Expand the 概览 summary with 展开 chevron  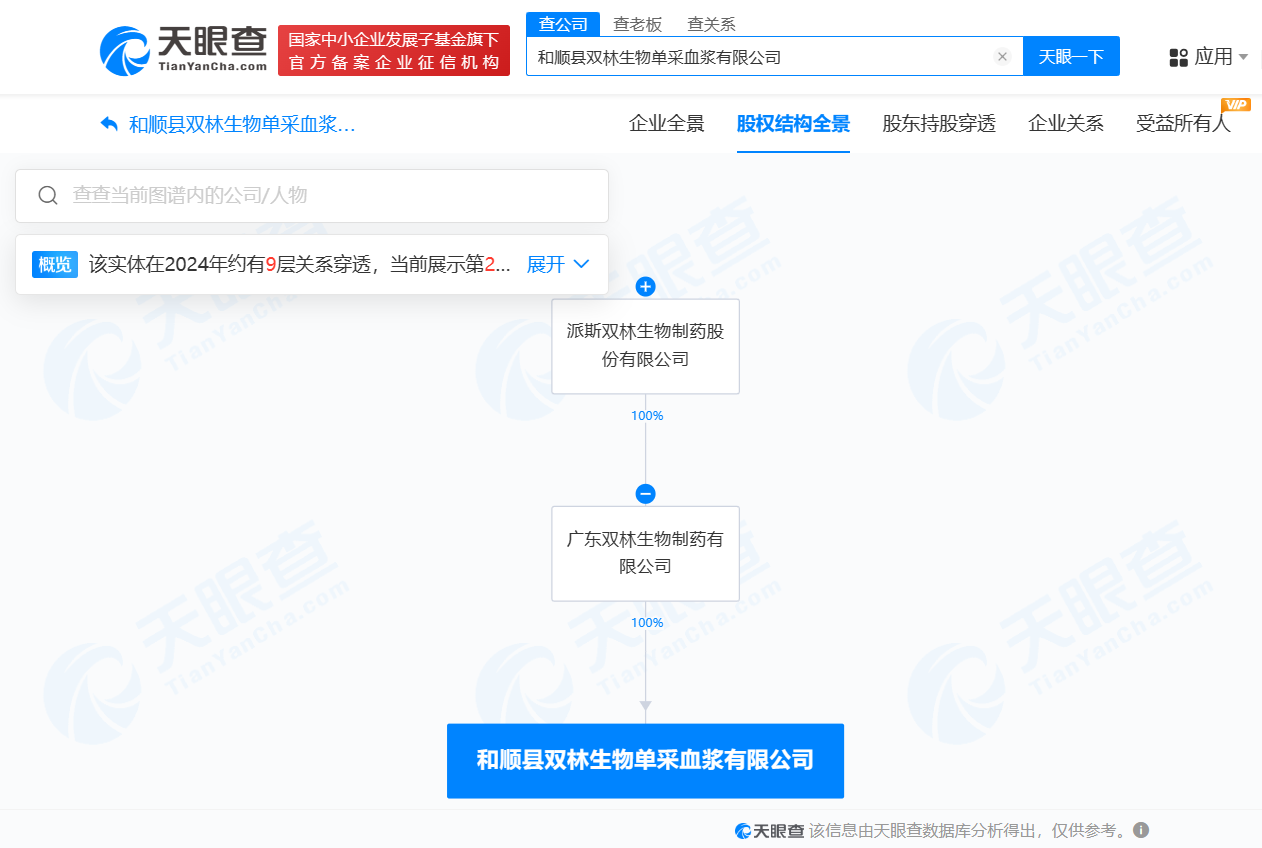click(557, 264)
